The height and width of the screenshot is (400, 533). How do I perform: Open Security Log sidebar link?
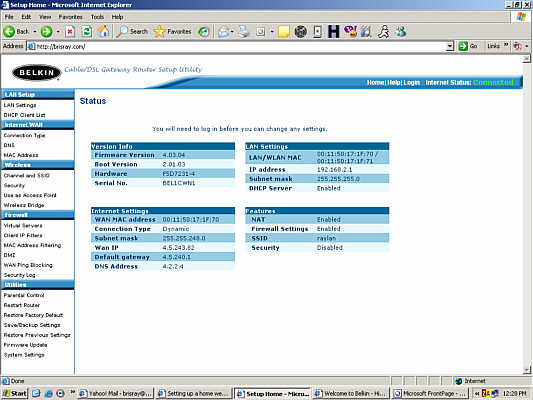[19, 275]
